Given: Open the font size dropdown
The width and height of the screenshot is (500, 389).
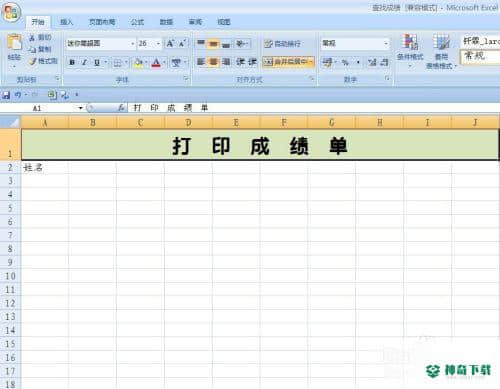Looking at the screenshot, I should pos(158,44).
